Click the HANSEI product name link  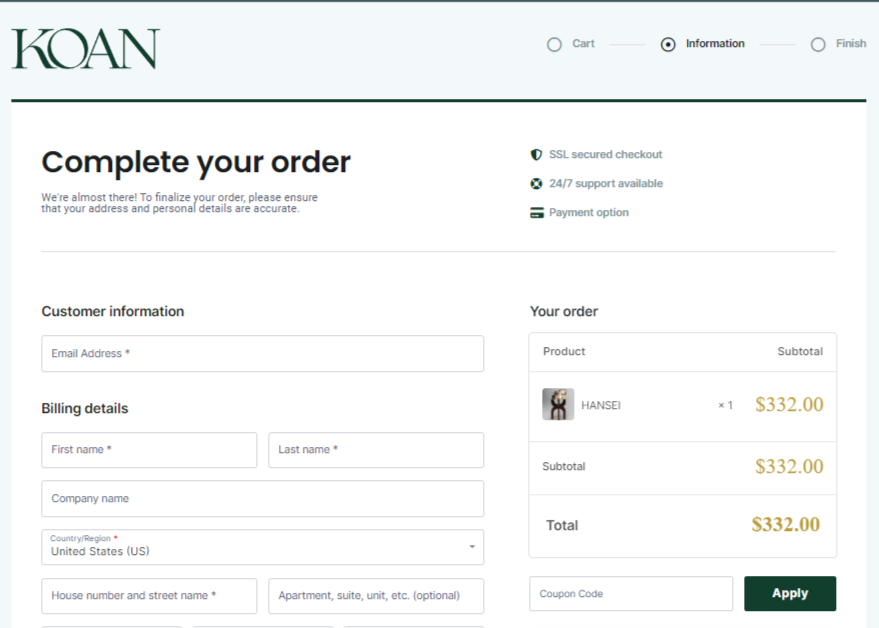(601, 405)
